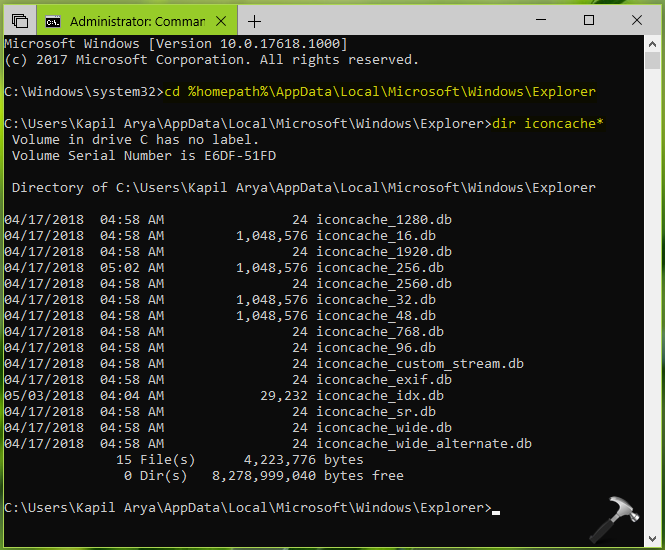665x550 pixels.
Task: Click the vertical scrollbar track
Action: click(x=653, y=300)
